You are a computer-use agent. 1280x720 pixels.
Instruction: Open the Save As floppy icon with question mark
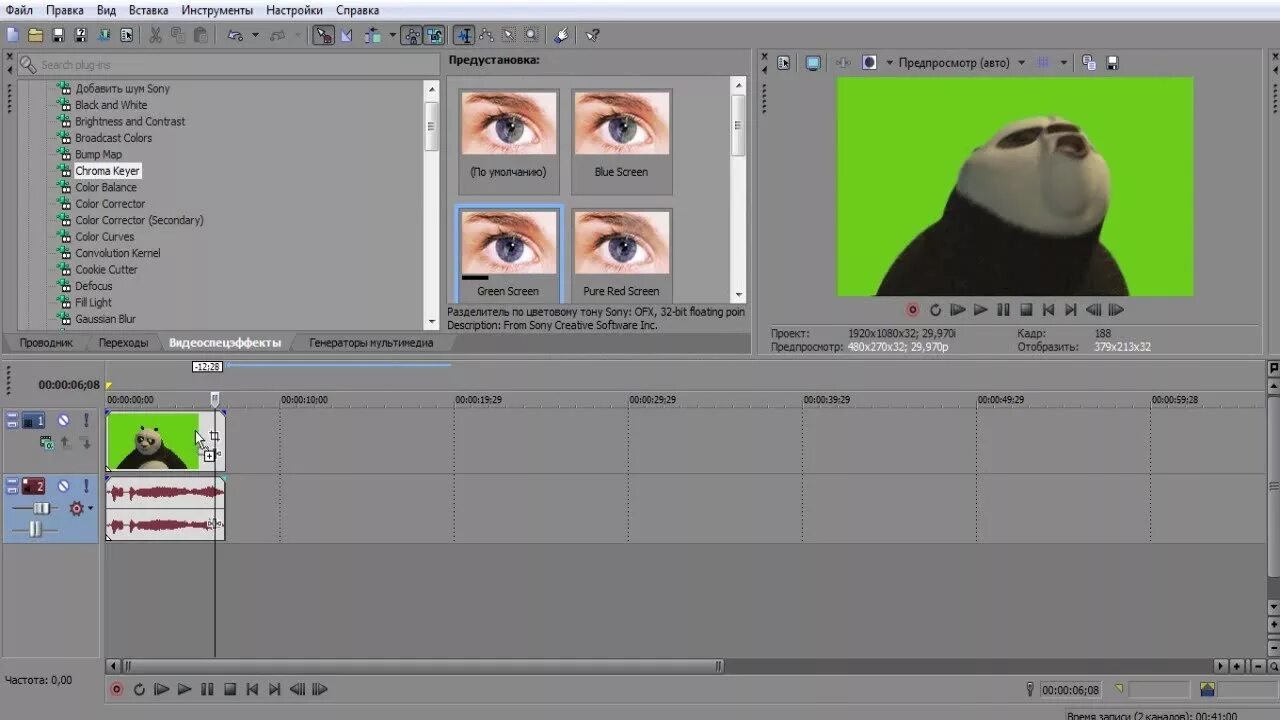80,35
